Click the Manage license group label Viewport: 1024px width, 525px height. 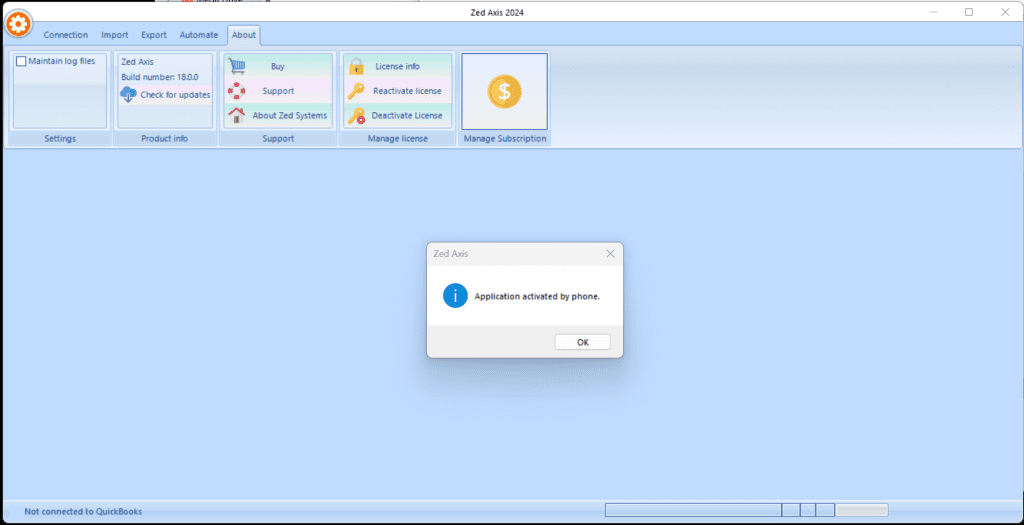point(397,138)
